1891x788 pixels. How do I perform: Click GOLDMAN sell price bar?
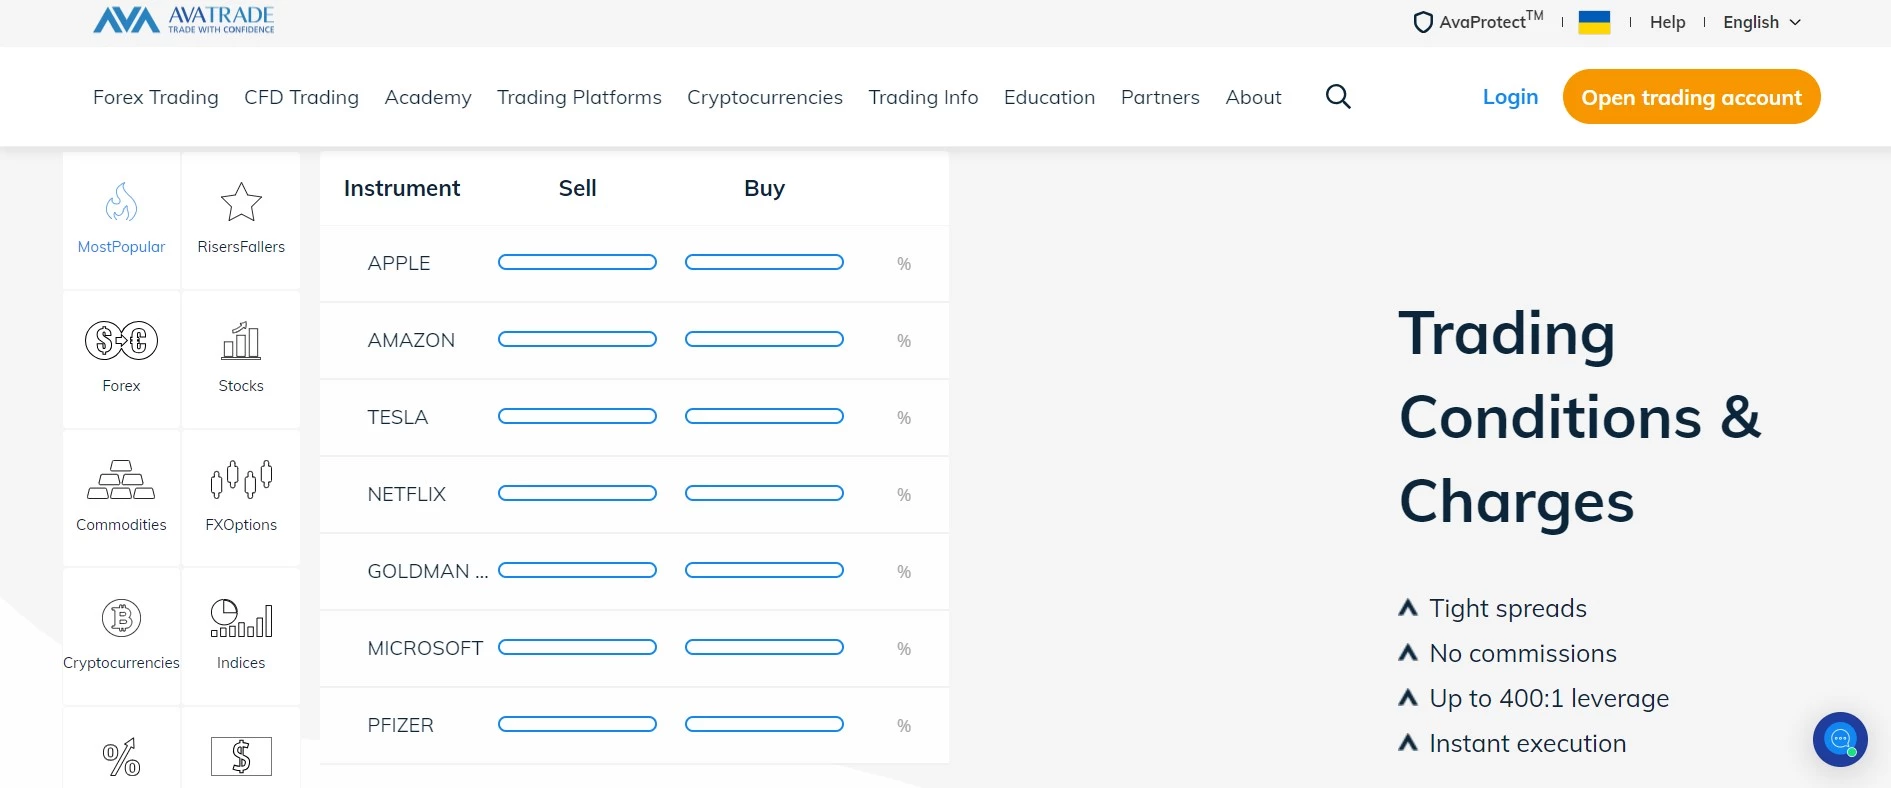(577, 570)
